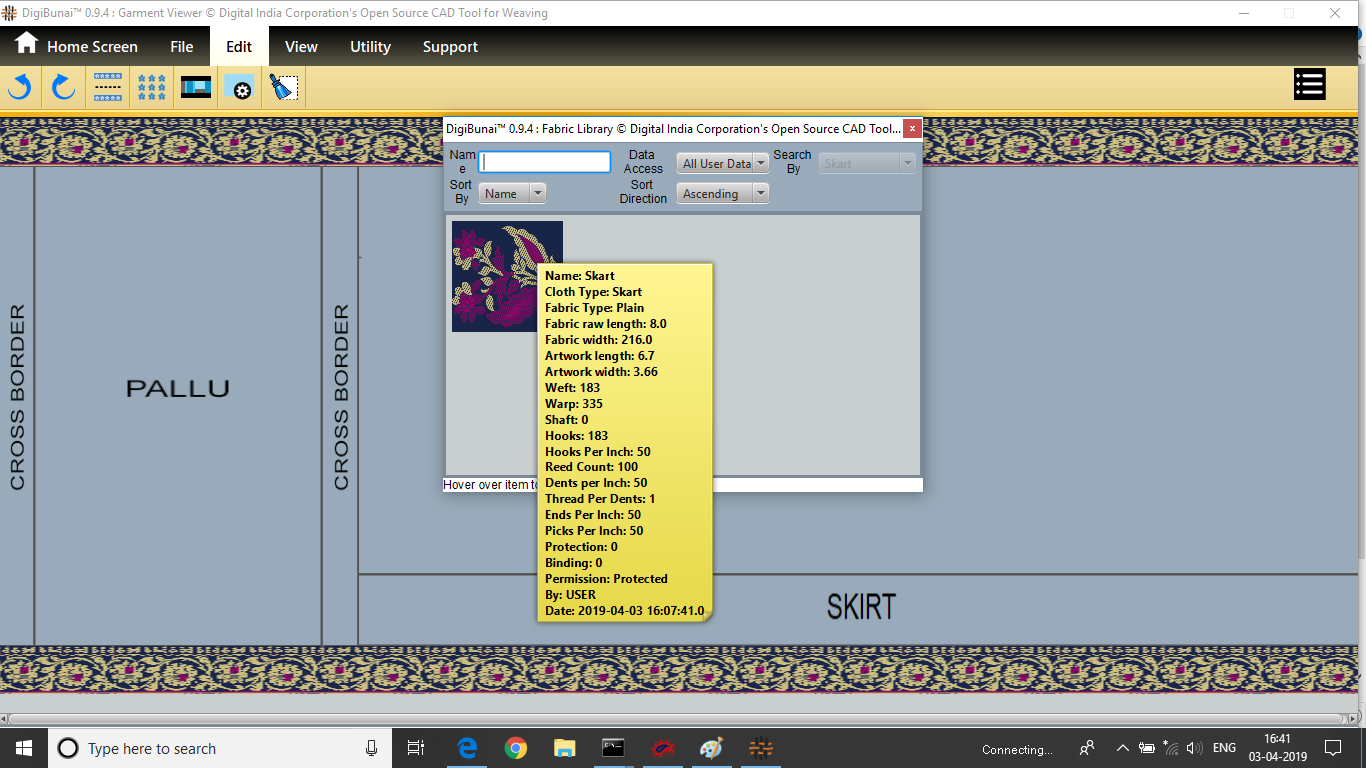Open the Utility menu
The image size is (1366, 768).
pos(370,47)
